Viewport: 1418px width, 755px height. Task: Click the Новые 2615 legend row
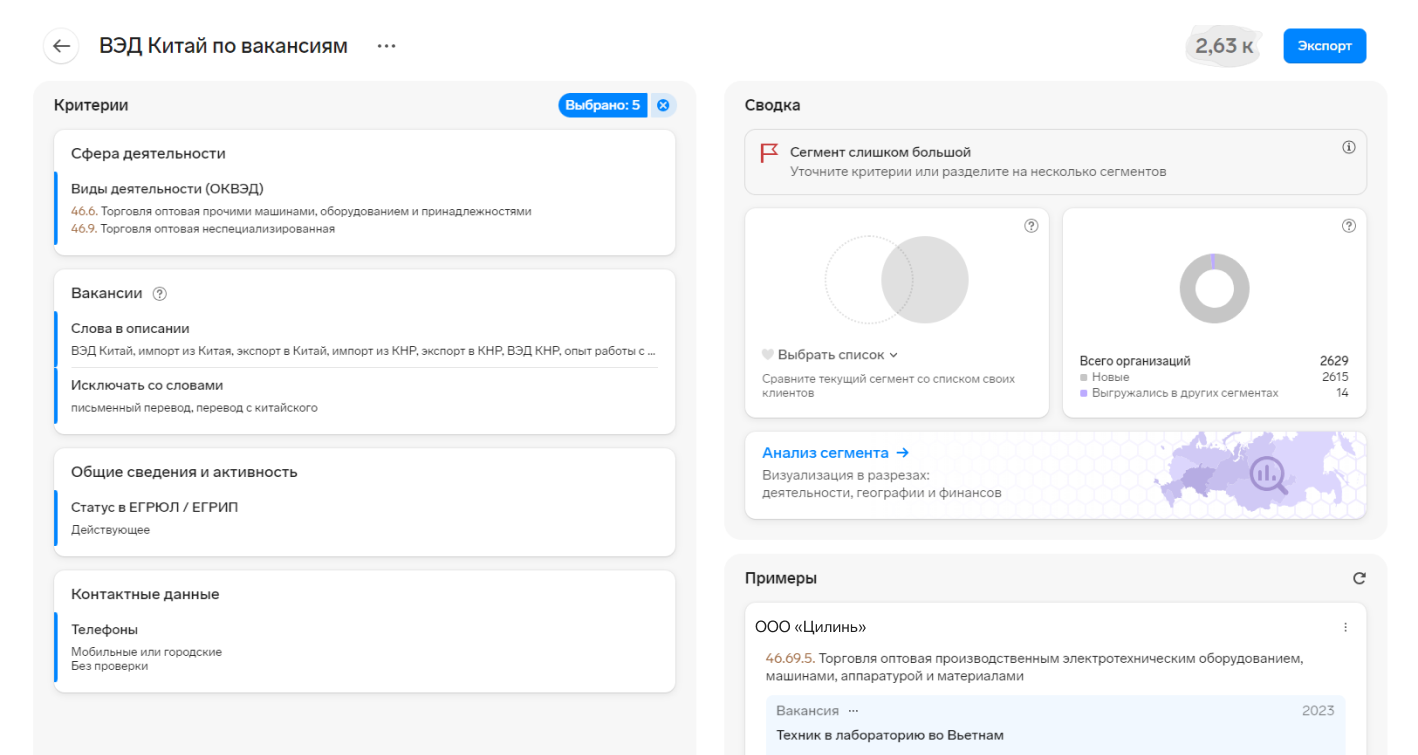1214,377
